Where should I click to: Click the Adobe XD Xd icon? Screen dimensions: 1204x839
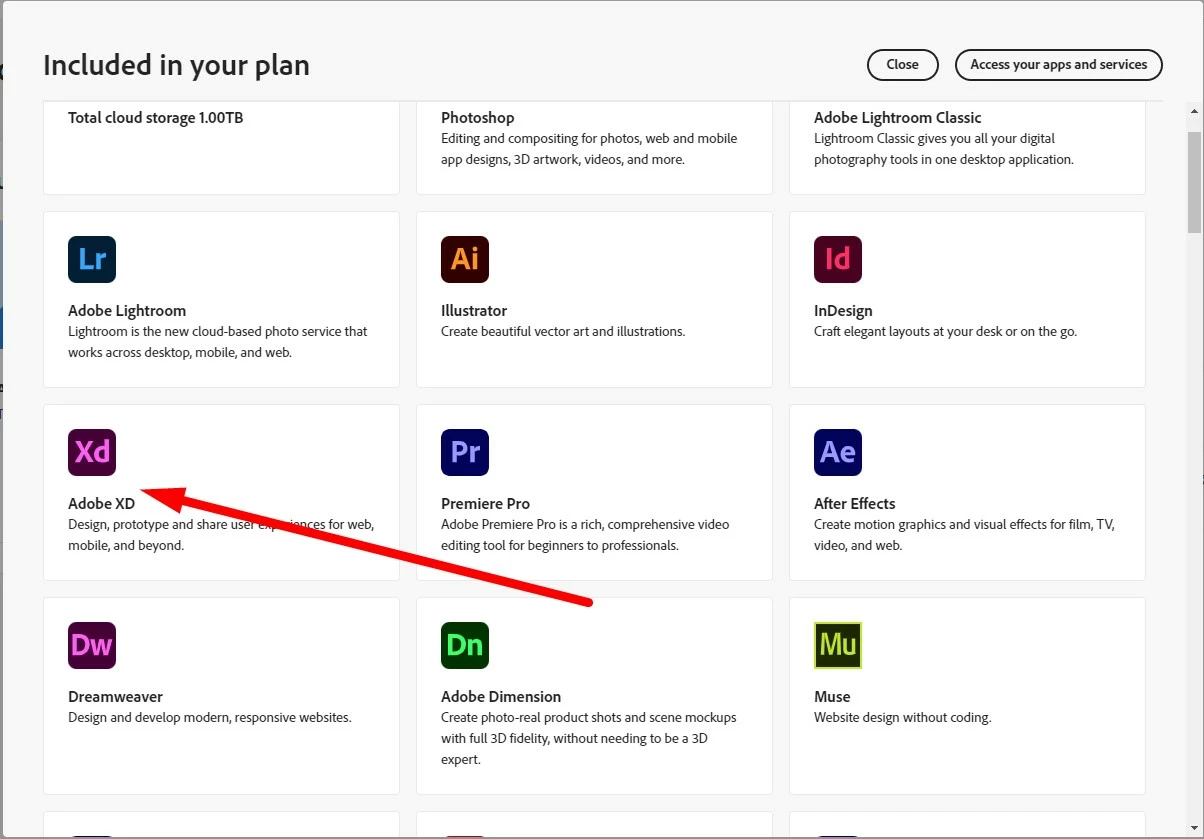(x=92, y=453)
